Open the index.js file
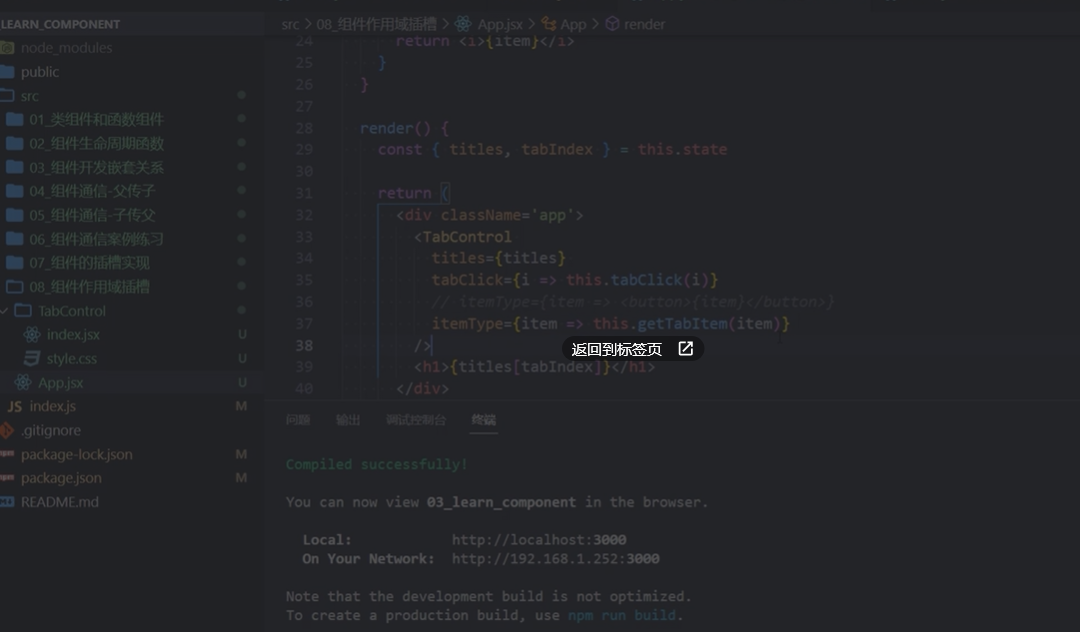Image resolution: width=1080 pixels, height=632 pixels. coord(52,406)
